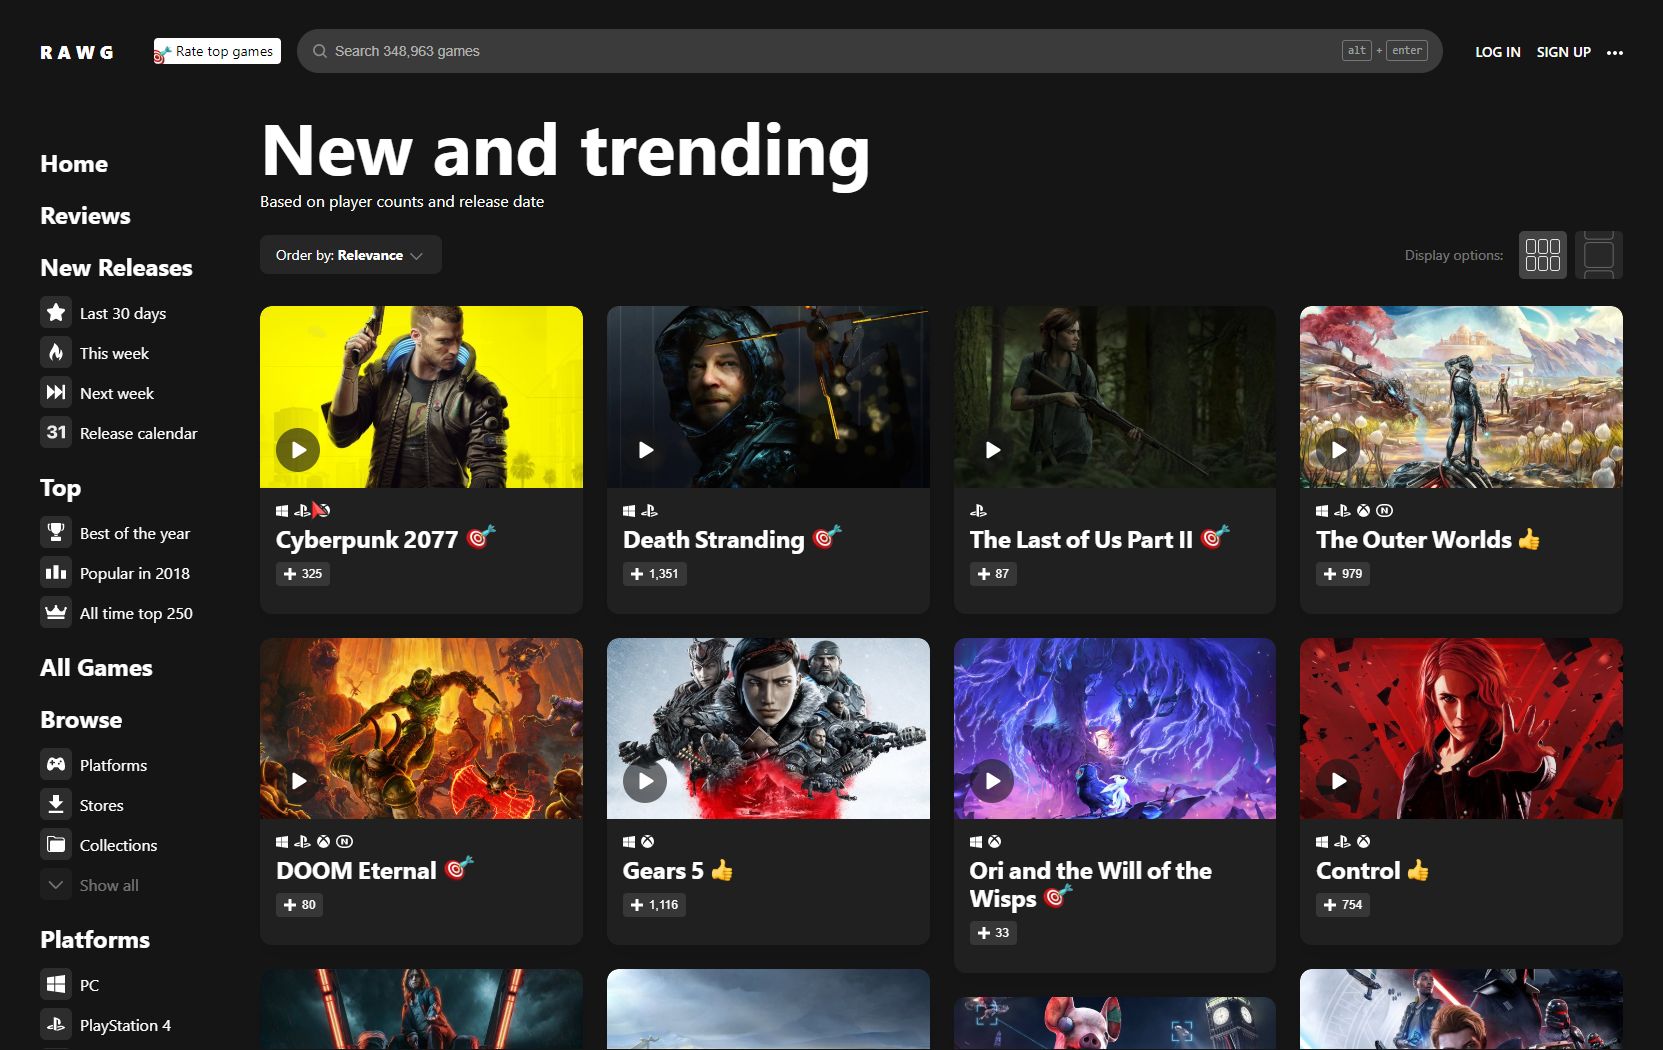Open New Releases heading in sidebar
The height and width of the screenshot is (1050, 1663).
click(116, 268)
